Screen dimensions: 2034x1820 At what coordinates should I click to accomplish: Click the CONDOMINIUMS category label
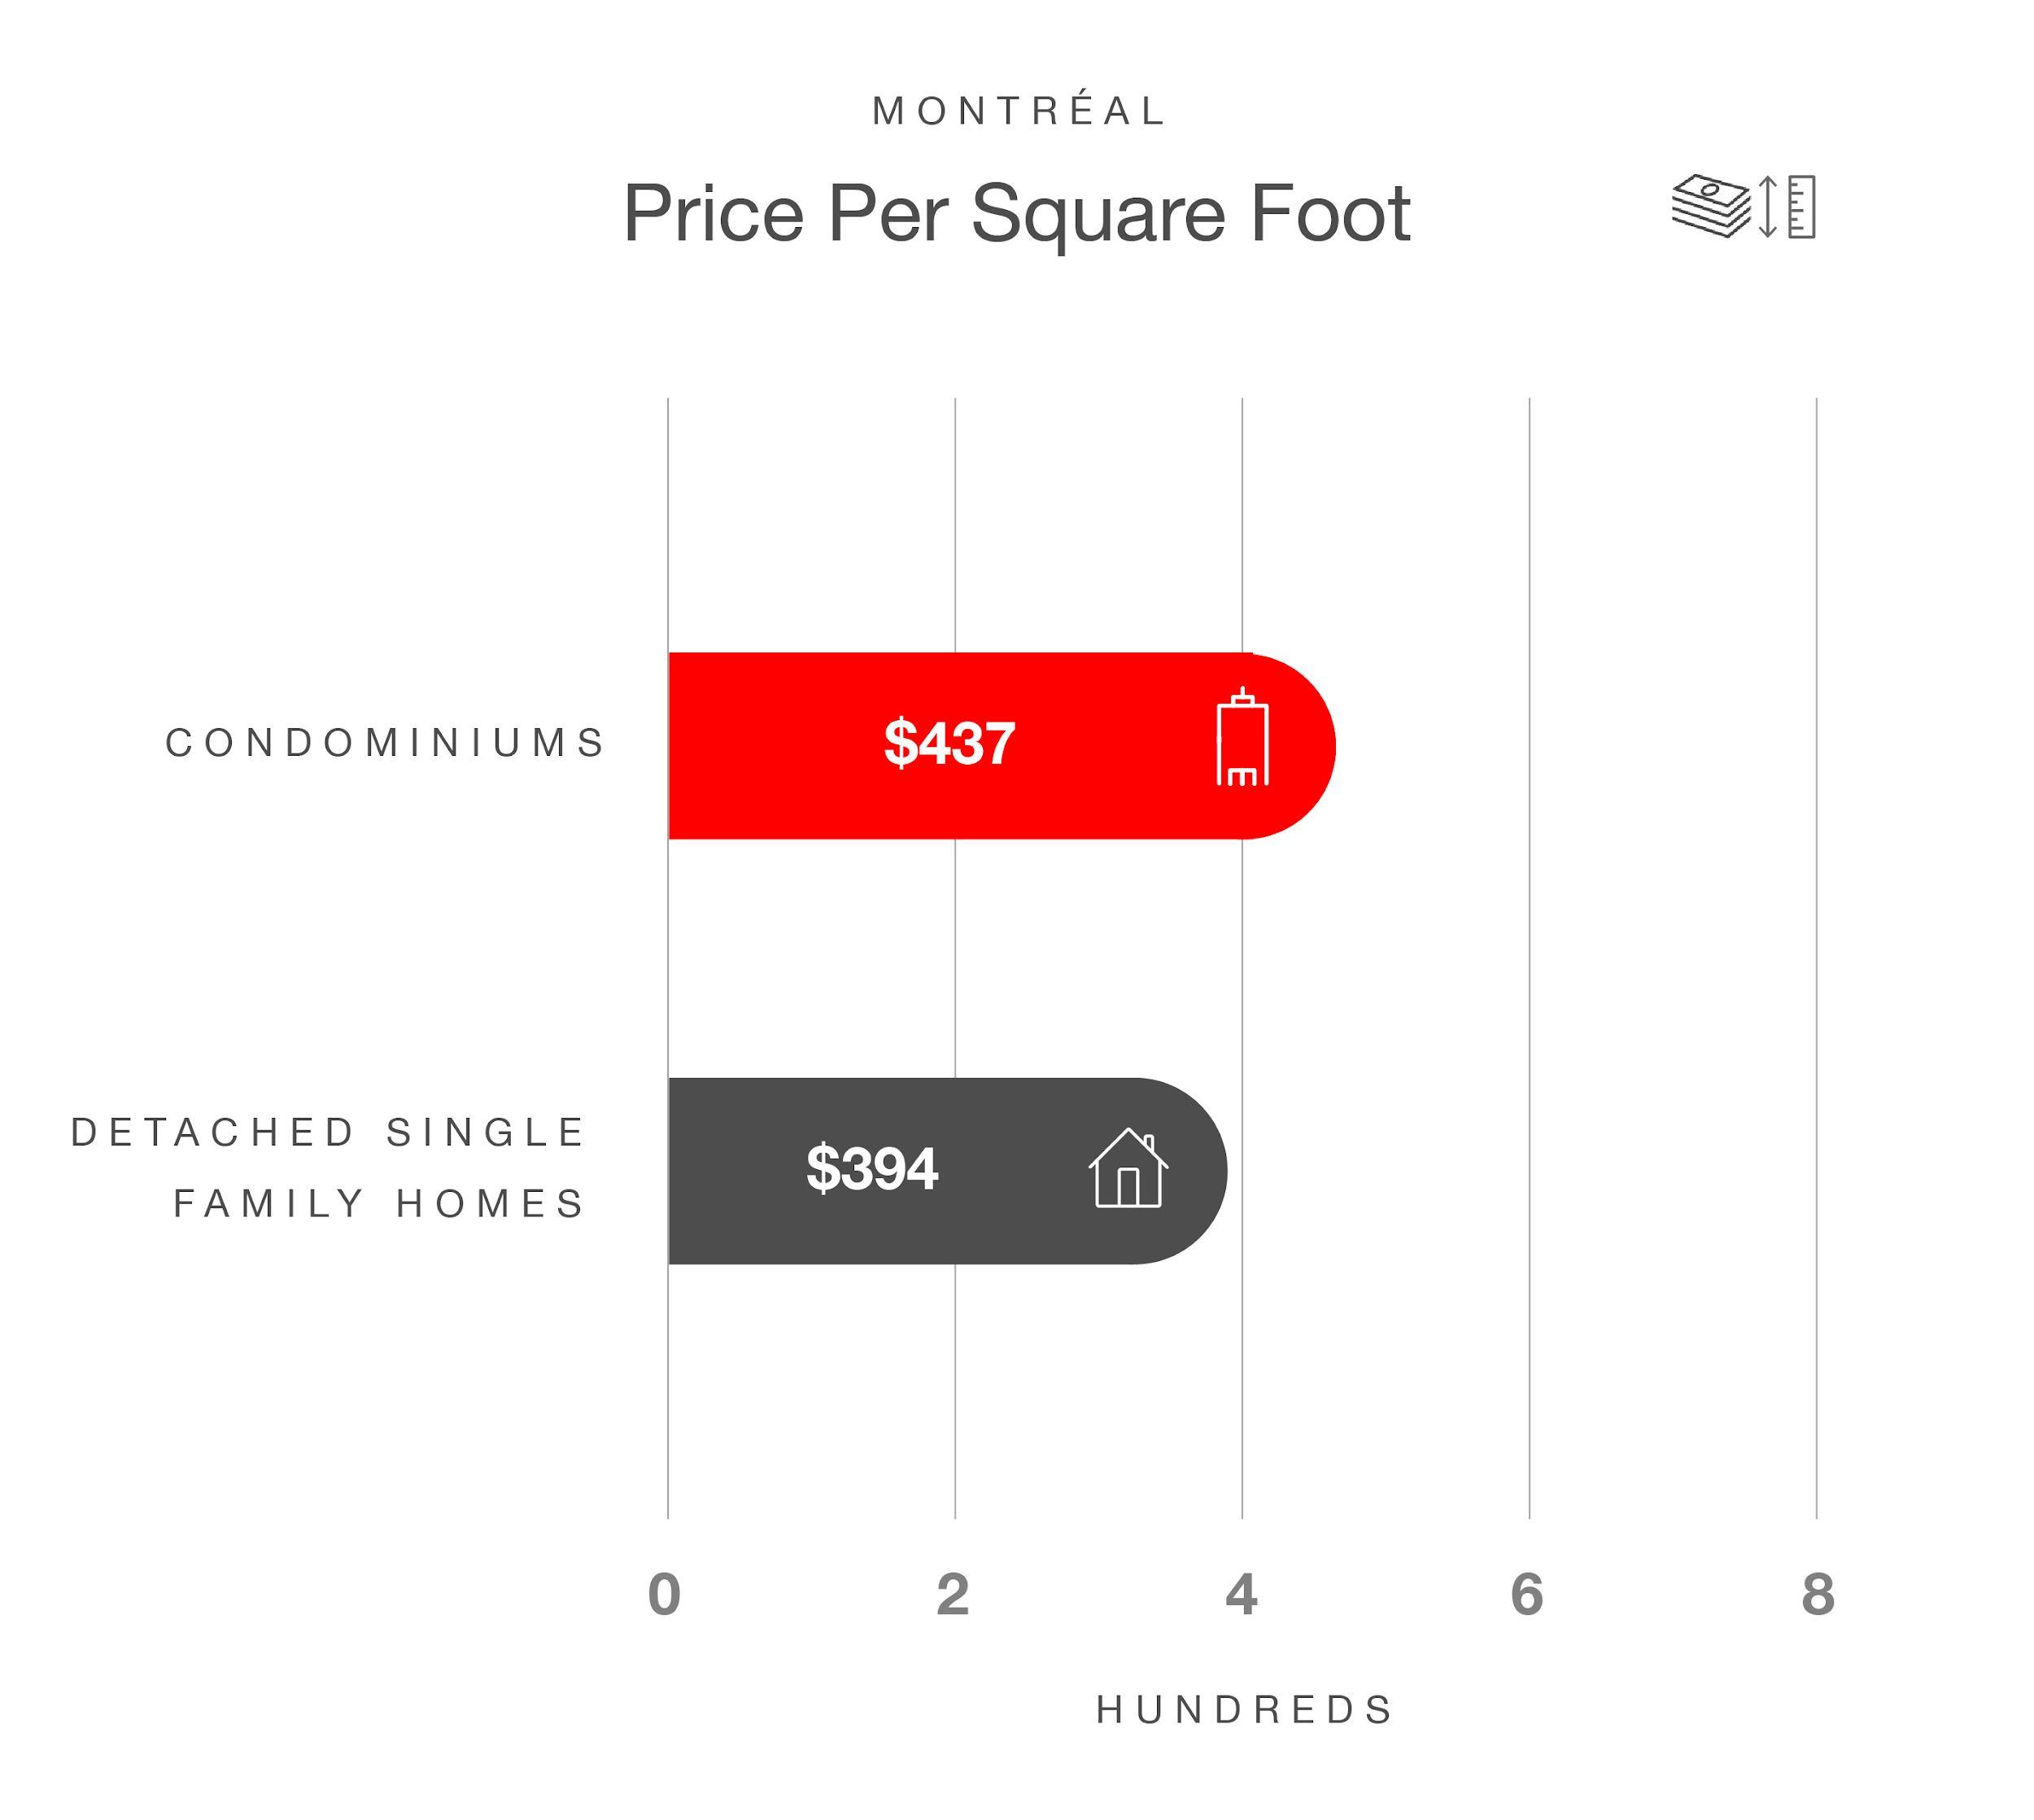tap(386, 743)
